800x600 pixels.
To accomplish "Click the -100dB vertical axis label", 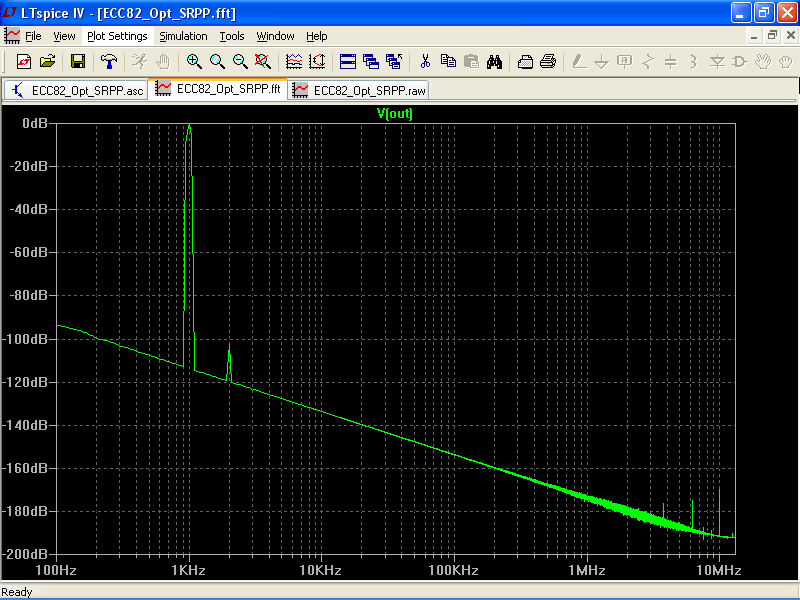I will click(26, 339).
